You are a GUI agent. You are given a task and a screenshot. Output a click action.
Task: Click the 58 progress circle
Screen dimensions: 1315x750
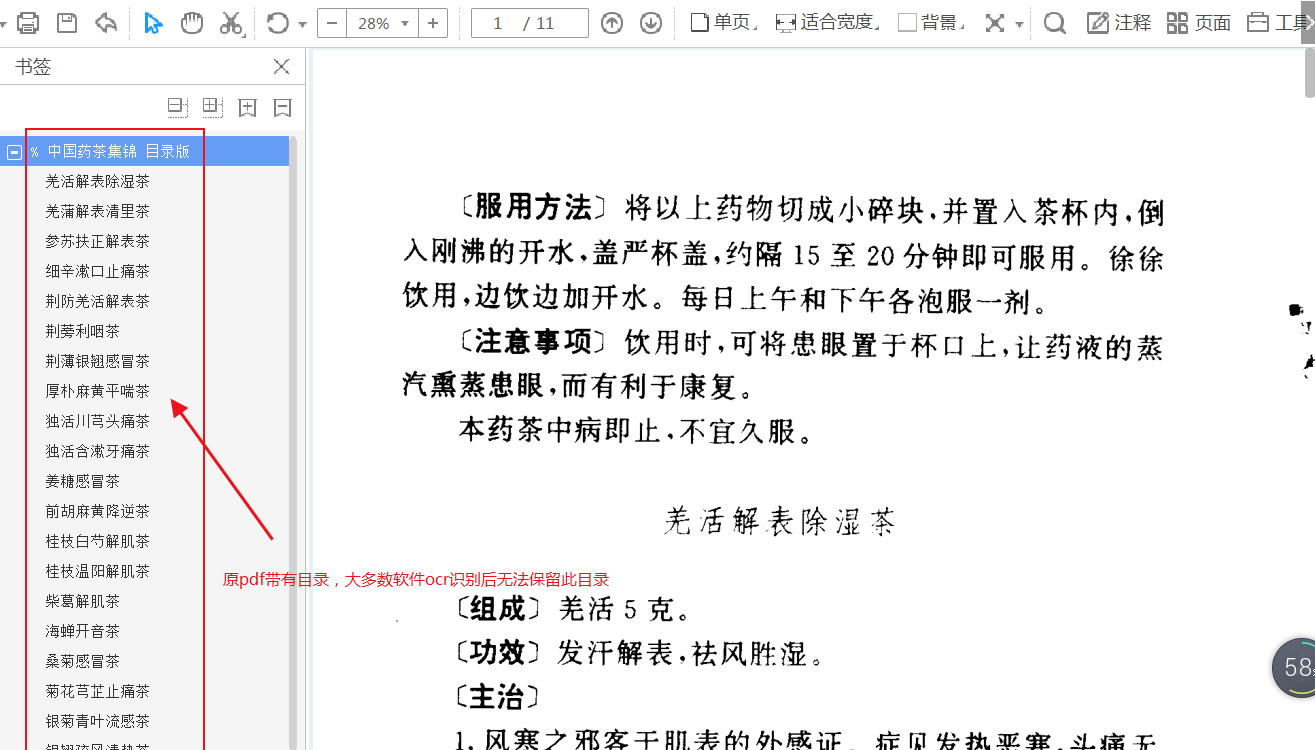tap(1297, 667)
